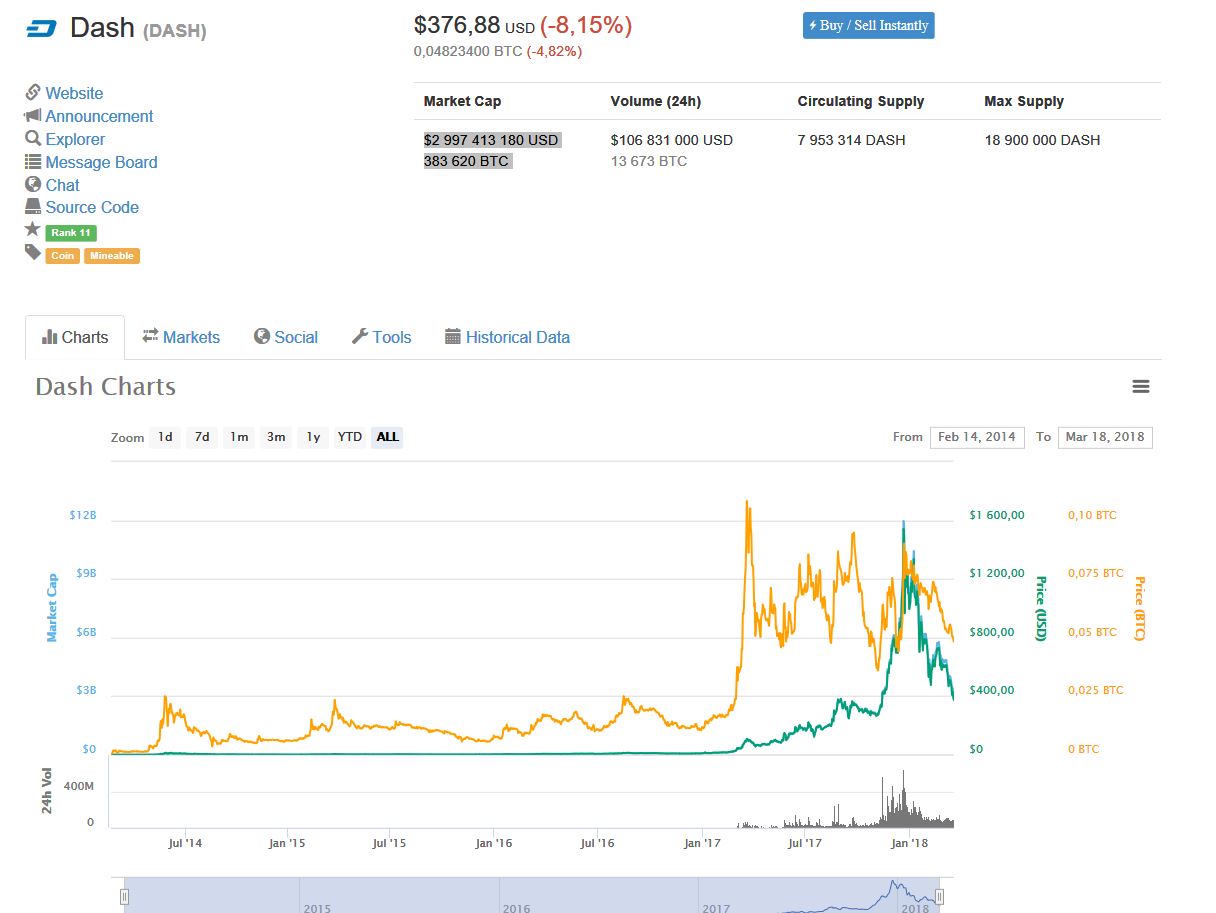Select the 7d zoom range
This screenshot has width=1216, height=913.
202,437
